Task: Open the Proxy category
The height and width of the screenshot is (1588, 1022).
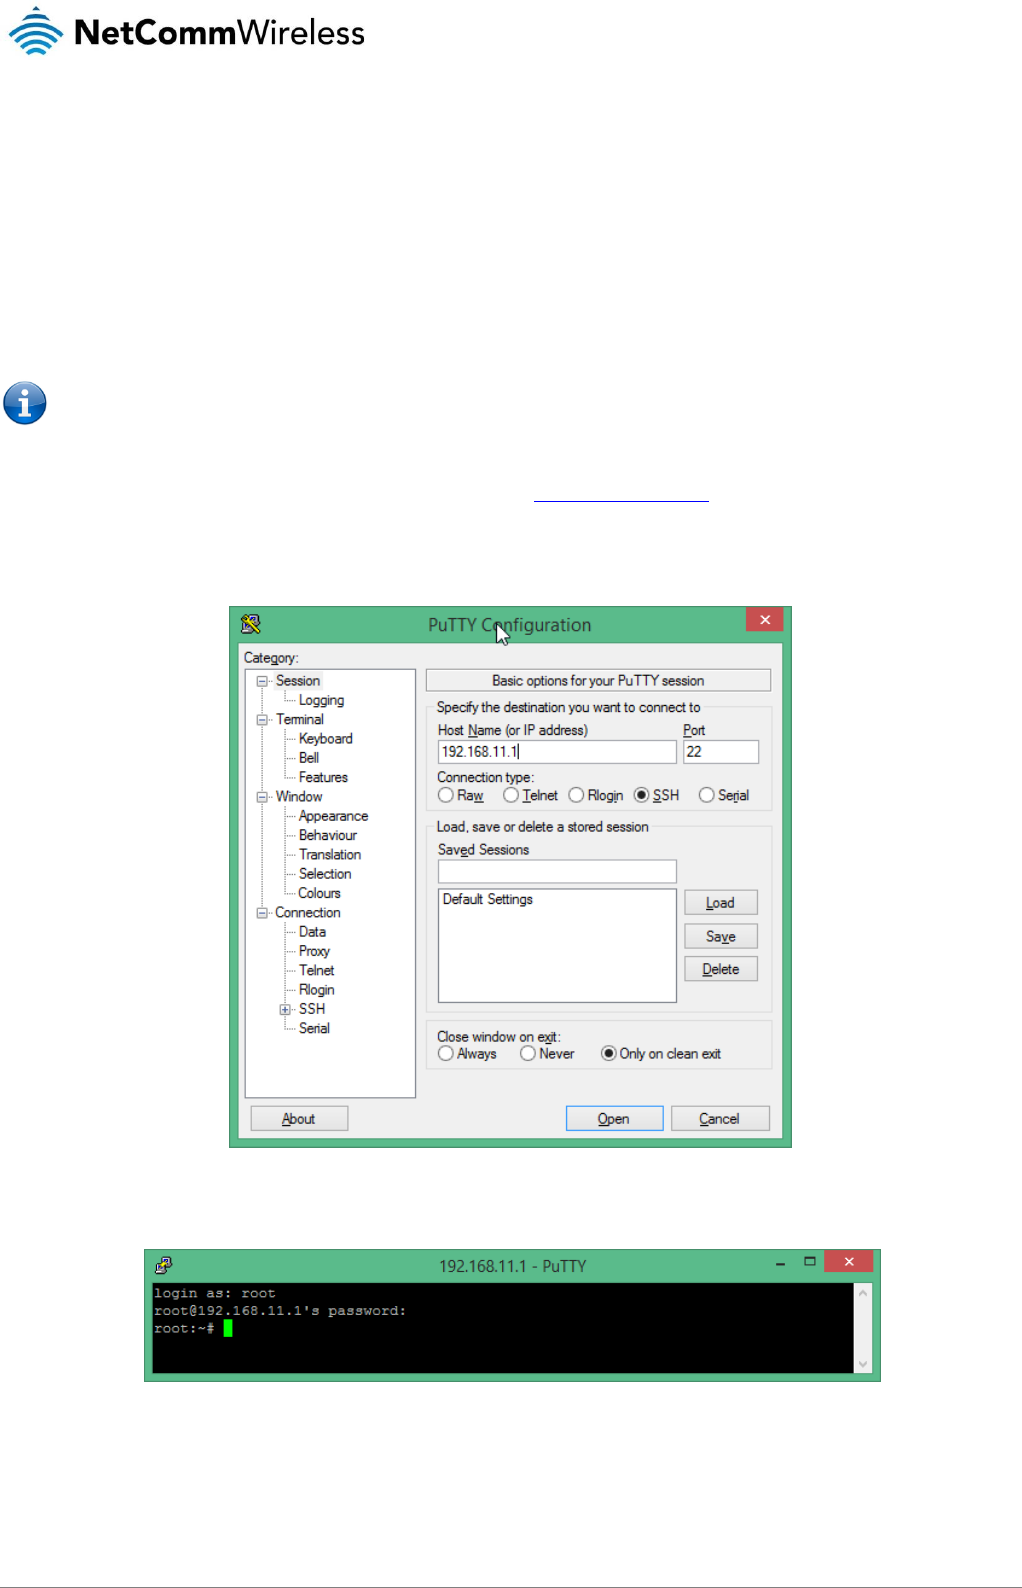Action: pos(314,951)
